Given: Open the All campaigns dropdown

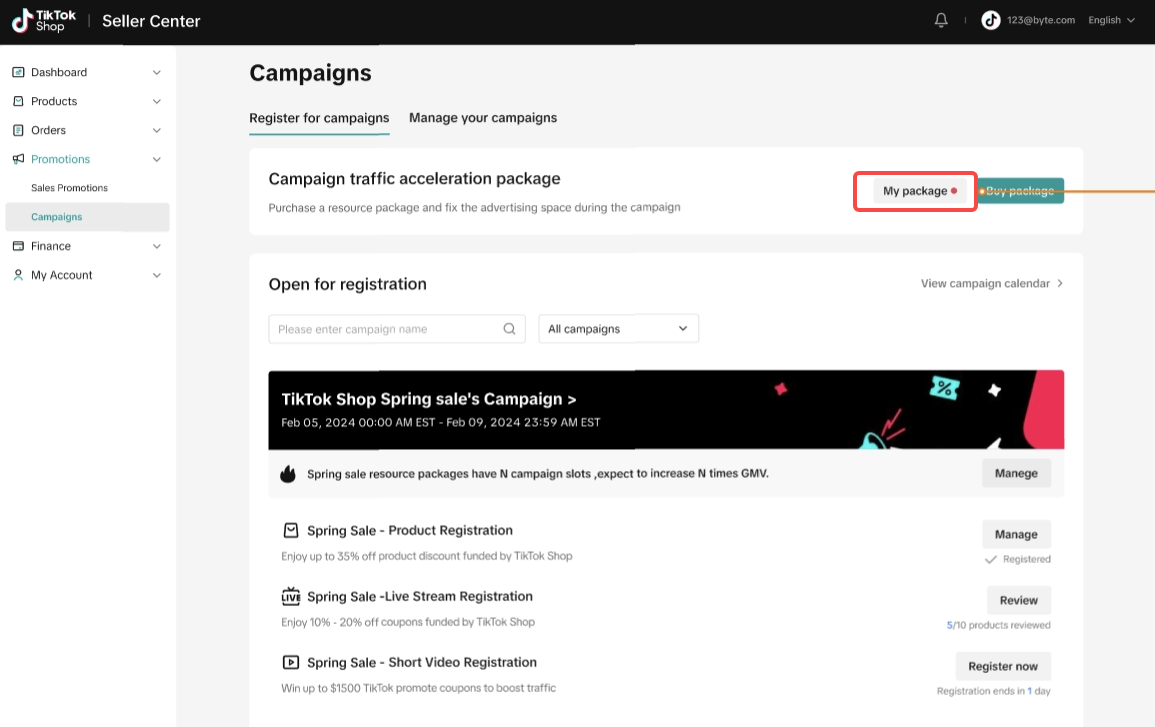Looking at the screenshot, I should point(618,329).
